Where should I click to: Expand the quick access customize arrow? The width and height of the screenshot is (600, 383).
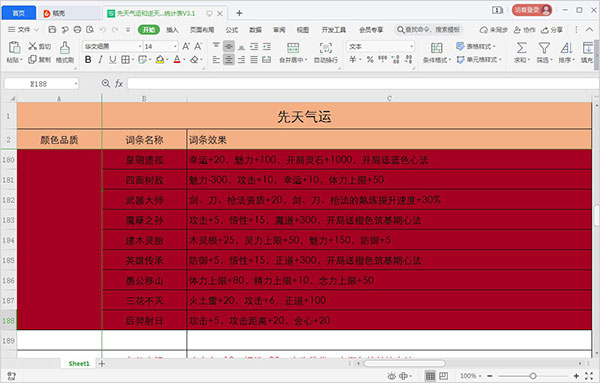tap(128, 29)
